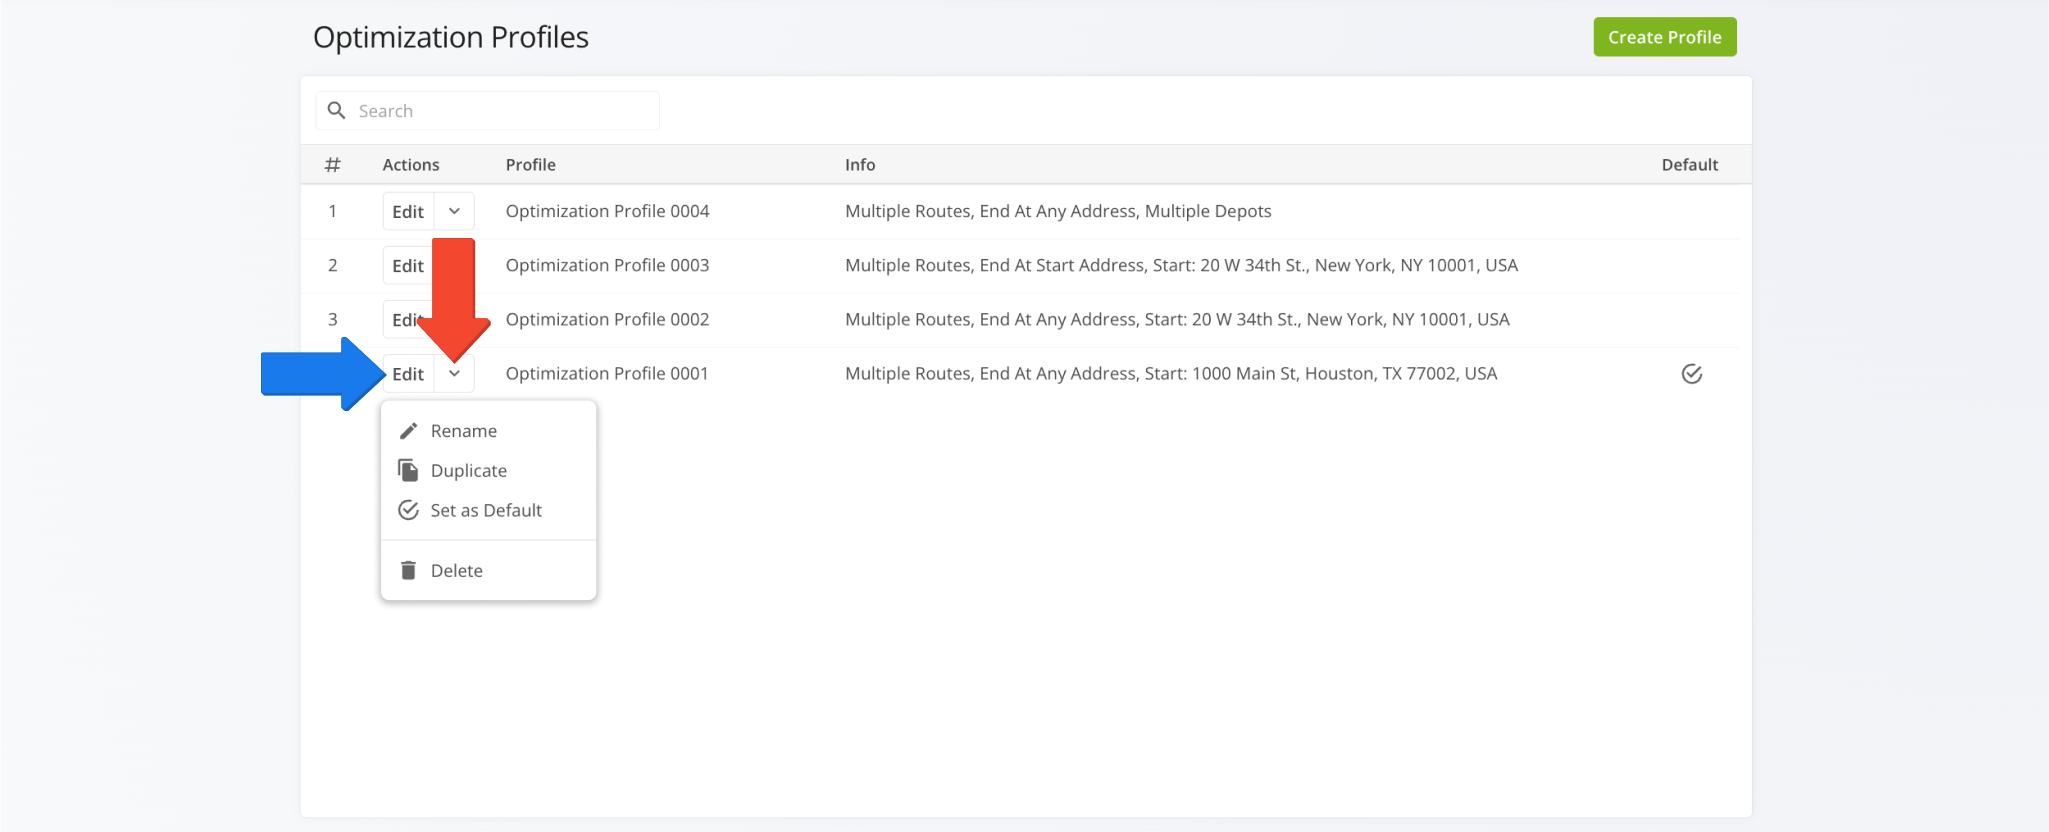Edit Optimization Profile 0004

408,212
